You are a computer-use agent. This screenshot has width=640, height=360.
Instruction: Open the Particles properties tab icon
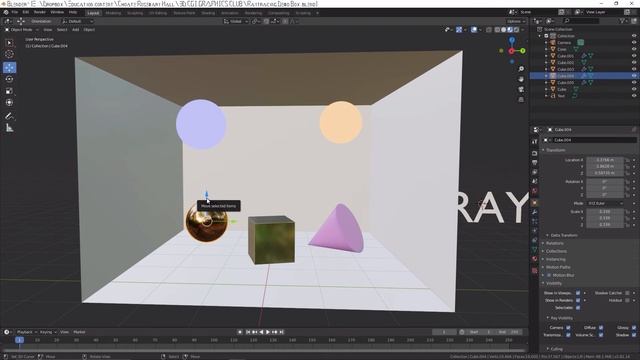click(x=535, y=222)
